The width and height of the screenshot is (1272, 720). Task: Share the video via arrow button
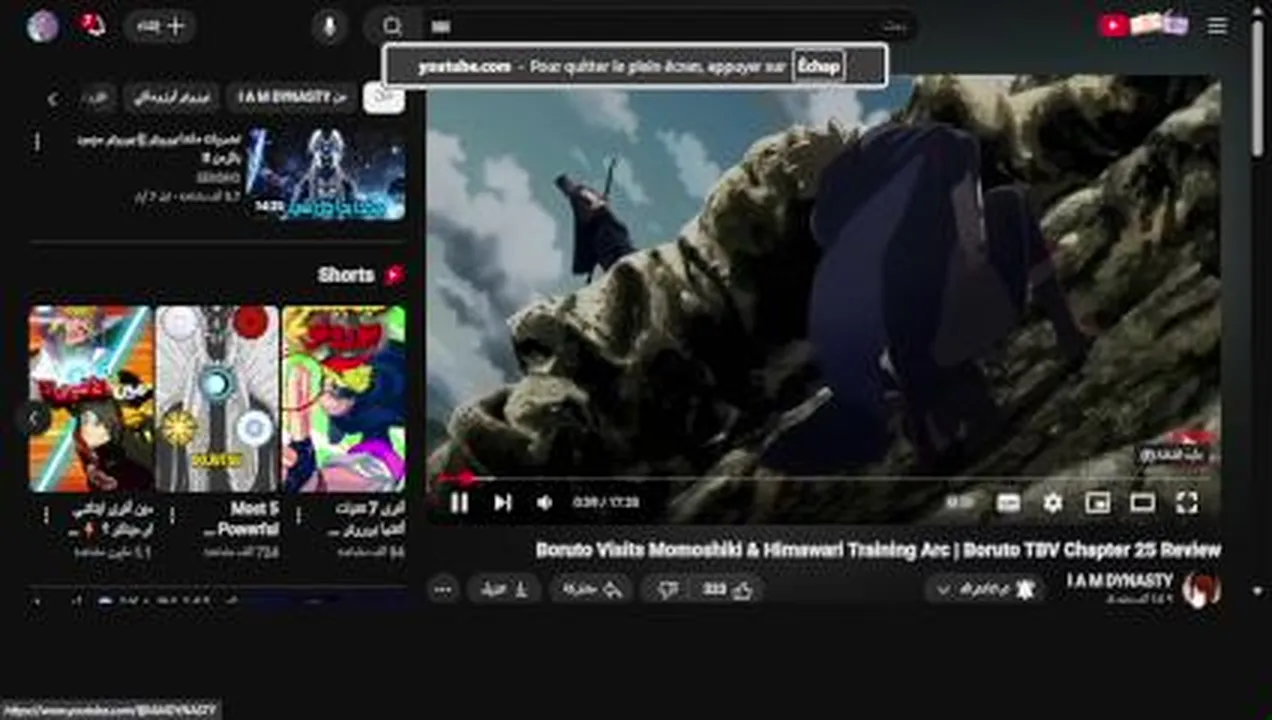(593, 590)
